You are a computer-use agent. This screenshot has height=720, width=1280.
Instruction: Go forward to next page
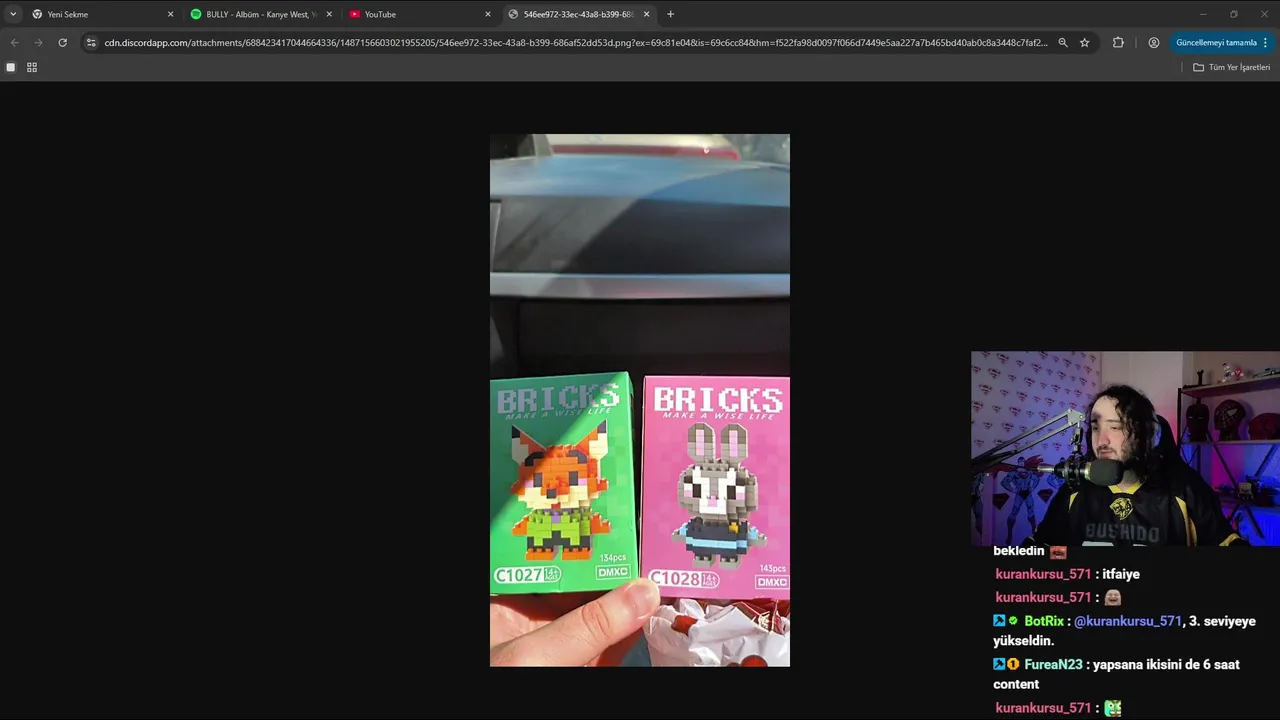38,43
